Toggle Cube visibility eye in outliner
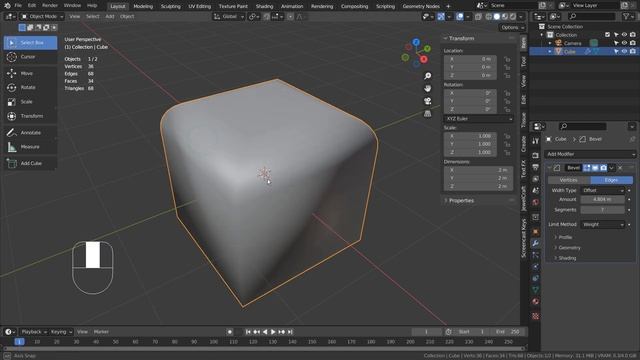 624,51
